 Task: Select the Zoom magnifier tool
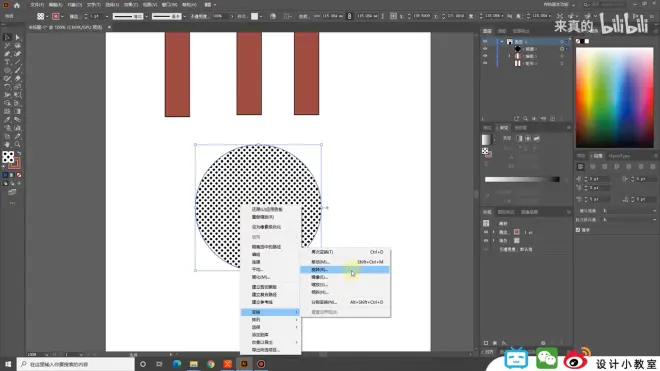pos(18,144)
